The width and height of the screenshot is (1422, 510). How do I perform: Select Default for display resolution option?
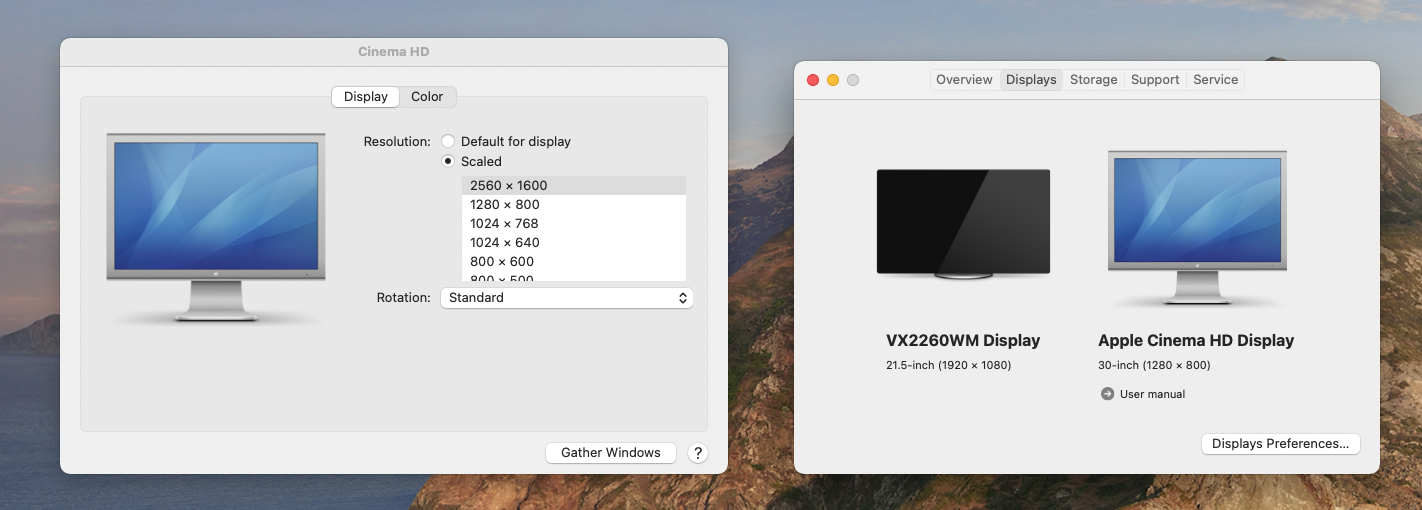click(448, 142)
